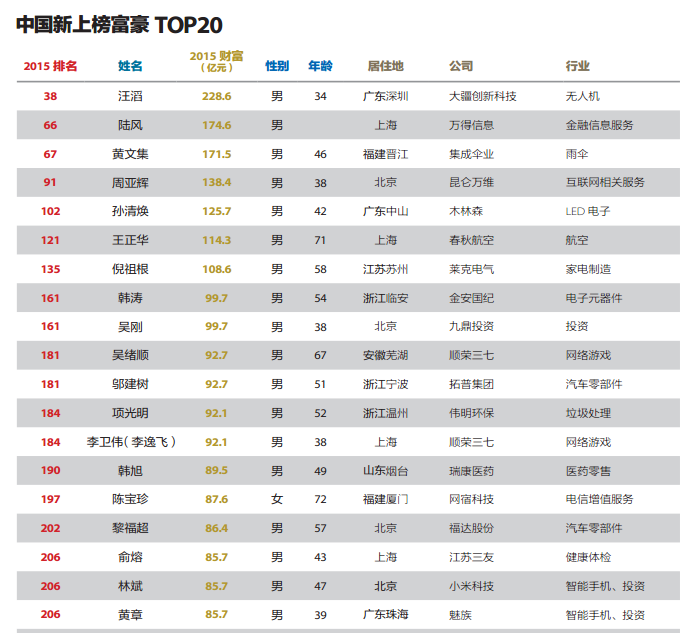682x633 pixels.
Task: Click company 大疆创新科技
Action: [483, 96]
